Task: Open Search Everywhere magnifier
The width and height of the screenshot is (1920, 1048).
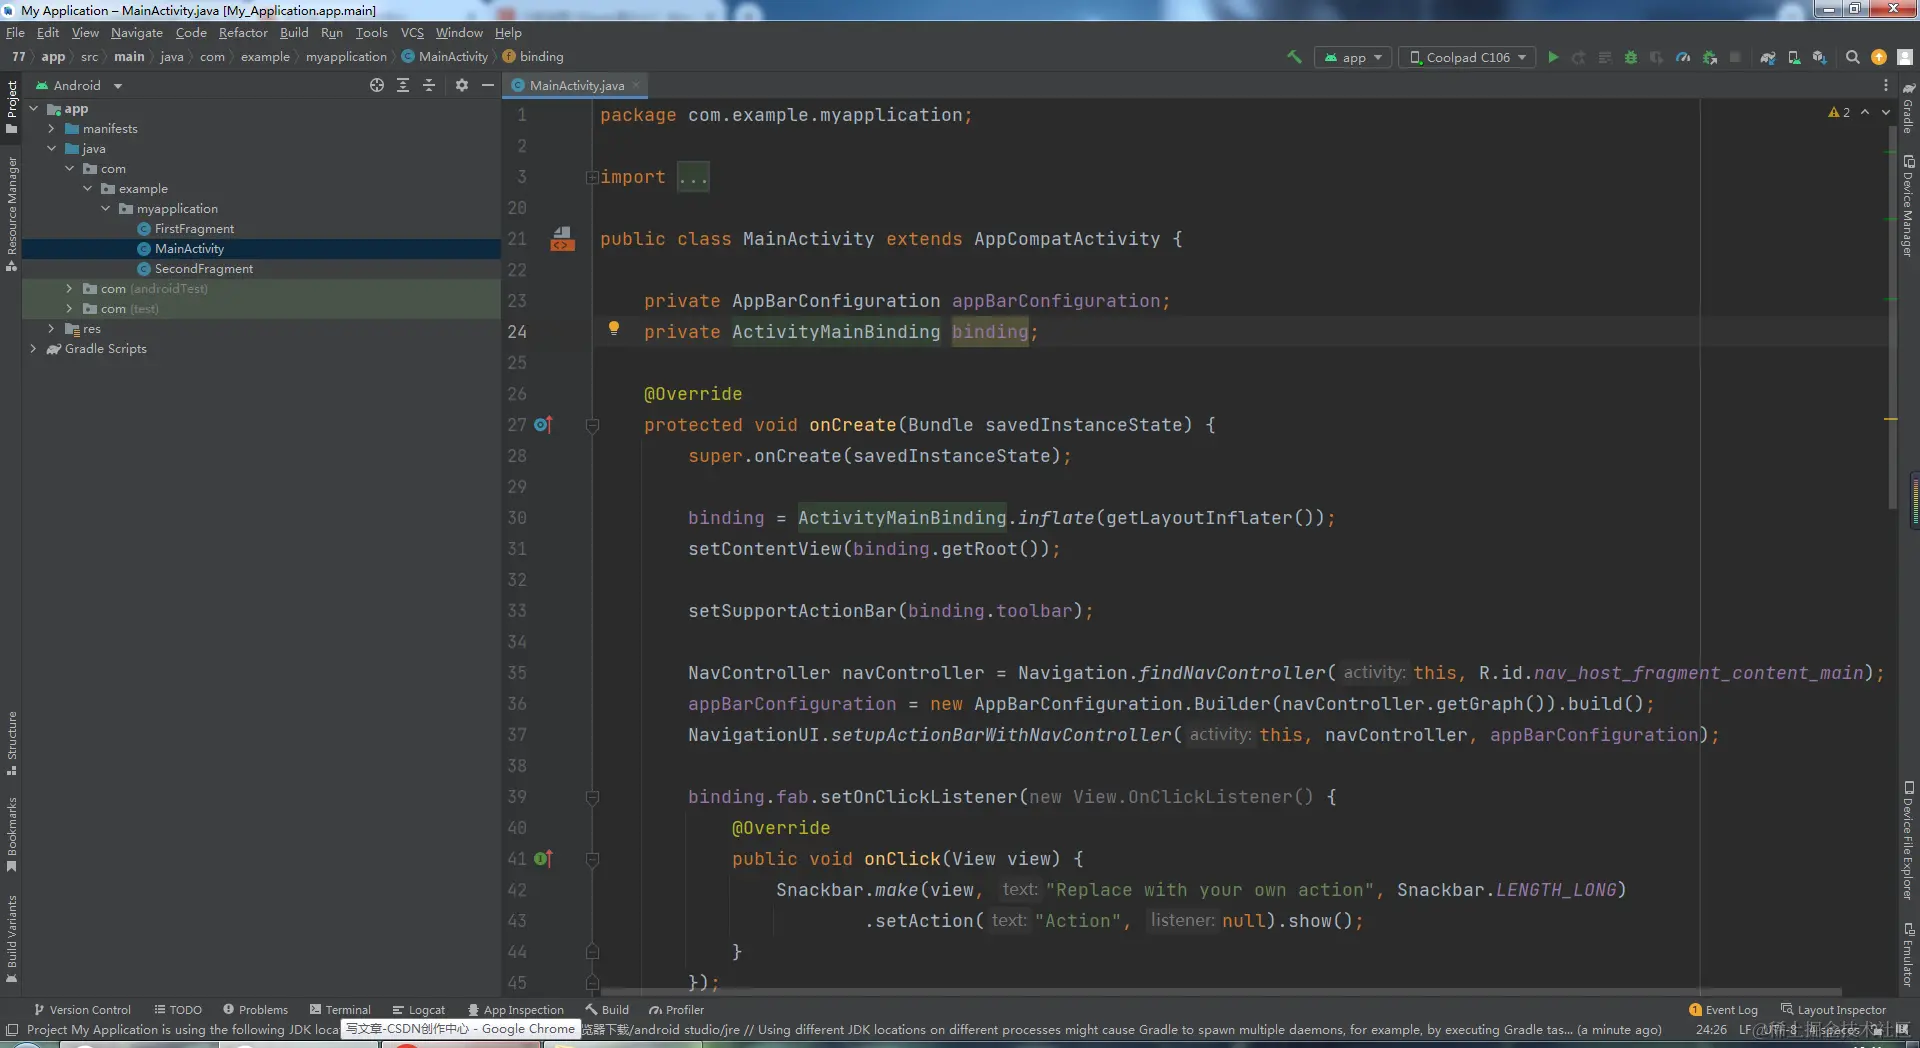Action: click(x=1853, y=57)
